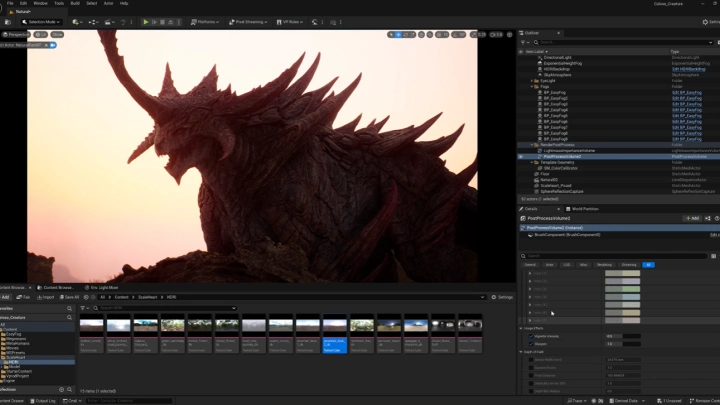Click the Fab button in Content Browser
The image size is (720, 405).
point(23,297)
